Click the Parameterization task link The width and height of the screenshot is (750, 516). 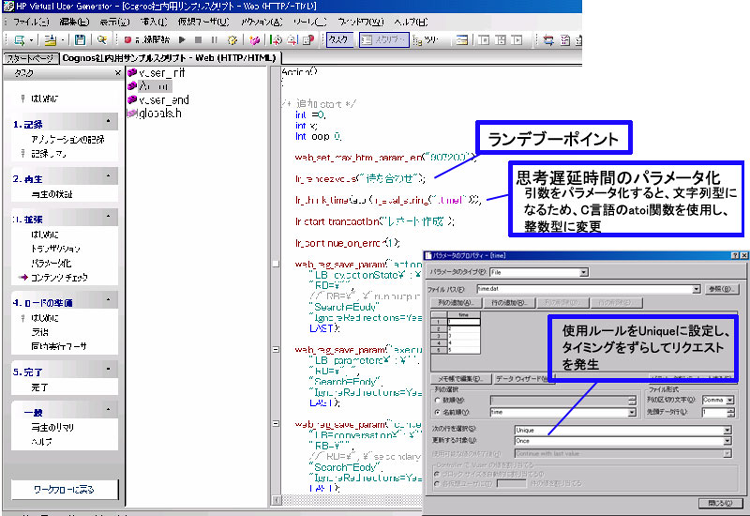(x=51, y=263)
